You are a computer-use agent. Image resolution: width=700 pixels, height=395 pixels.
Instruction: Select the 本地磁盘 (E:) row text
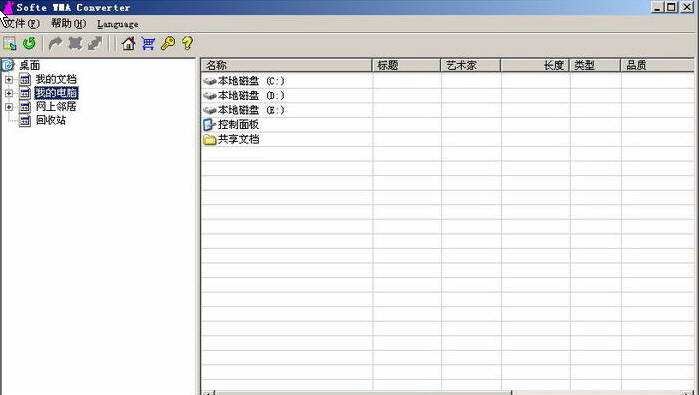pos(251,110)
